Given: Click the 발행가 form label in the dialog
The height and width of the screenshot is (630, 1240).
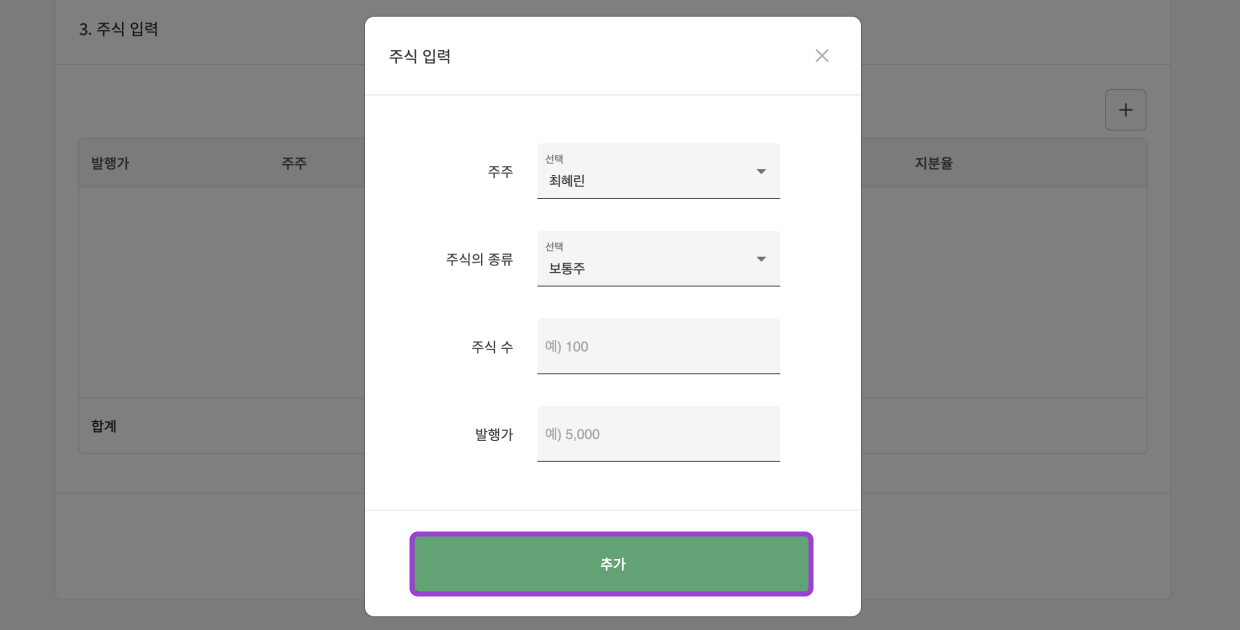Looking at the screenshot, I should [494, 434].
